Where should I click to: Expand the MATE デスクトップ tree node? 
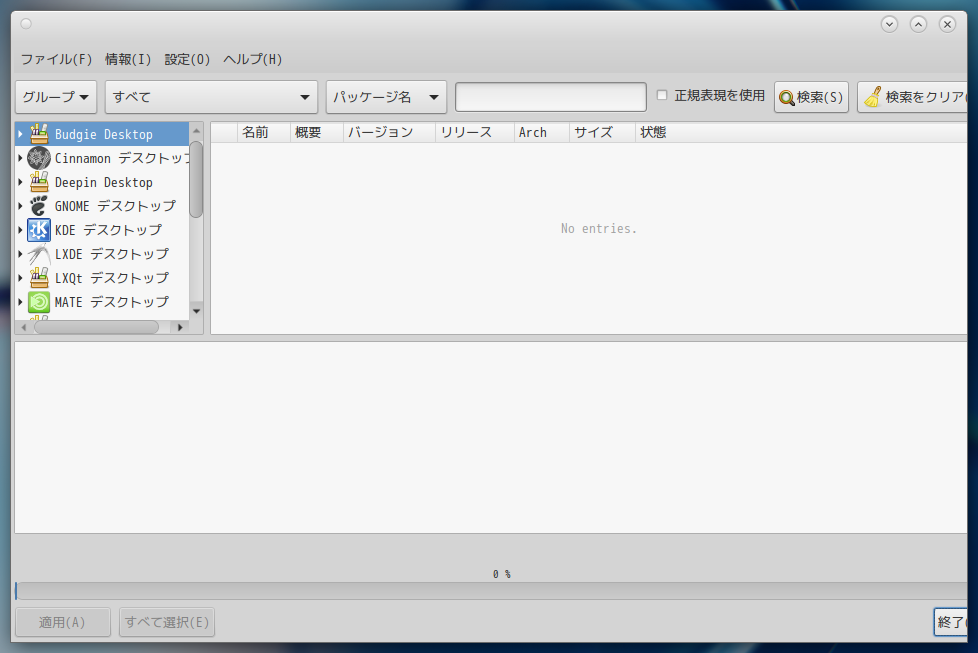(x=21, y=302)
